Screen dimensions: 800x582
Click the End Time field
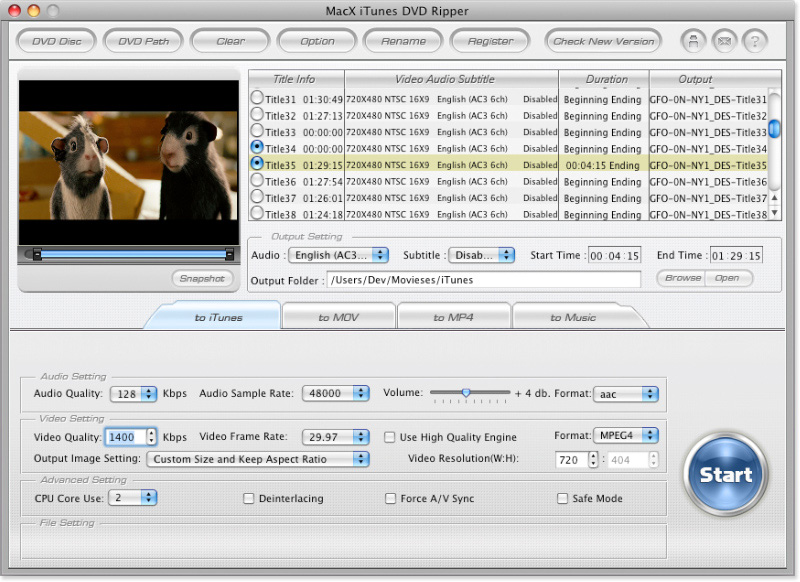pos(736,256)
